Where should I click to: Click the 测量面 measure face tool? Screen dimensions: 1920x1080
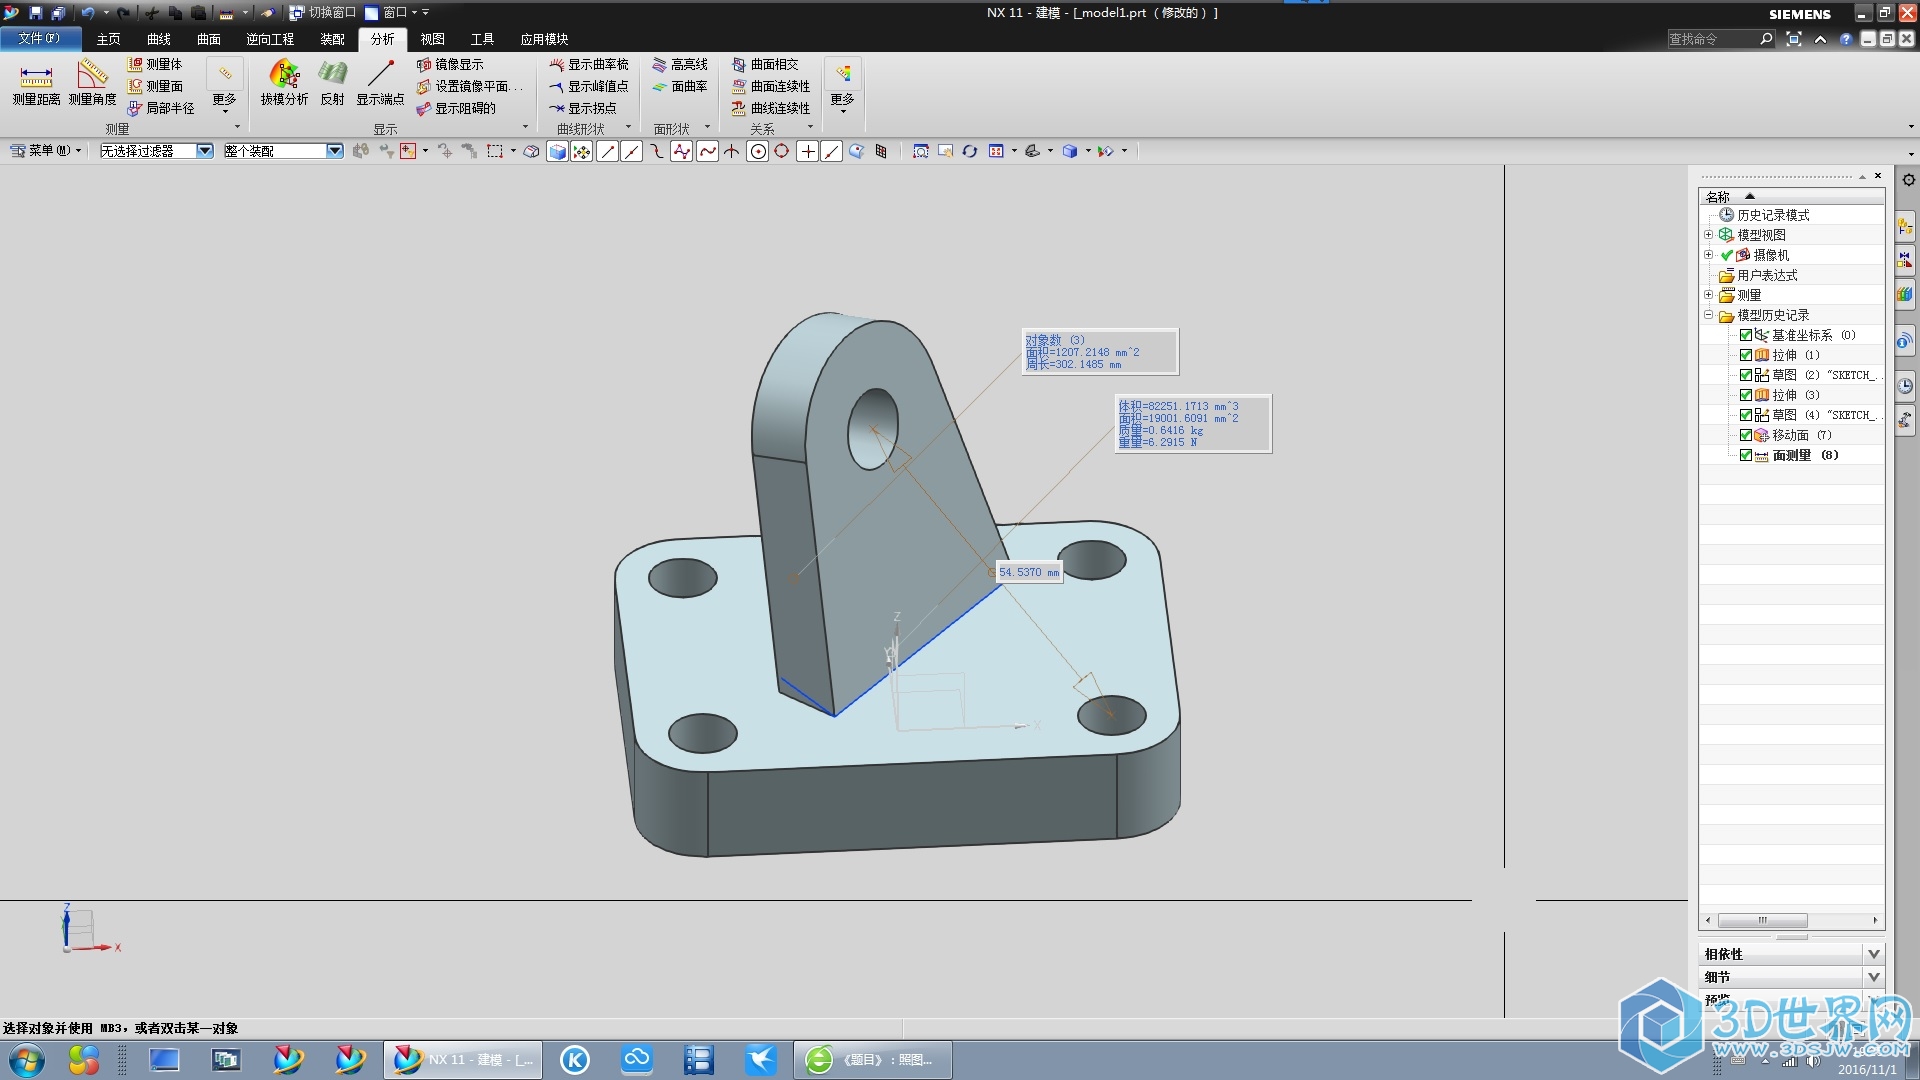(x=155, y=86)
